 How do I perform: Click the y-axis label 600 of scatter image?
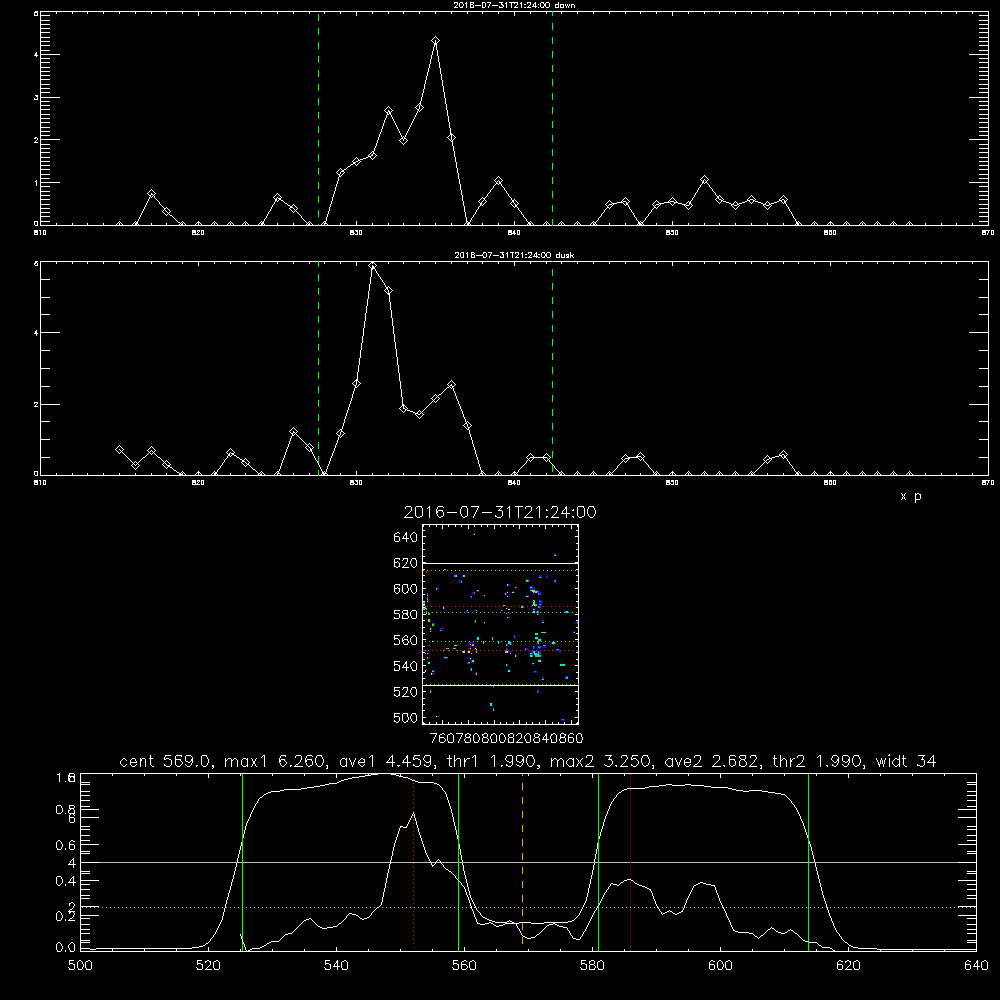[405, 589]
